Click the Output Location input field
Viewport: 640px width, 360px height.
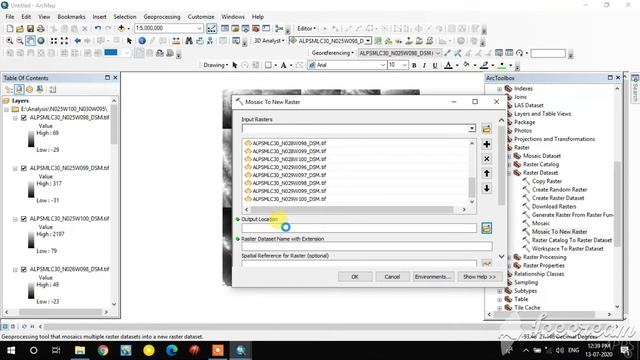pyautogui.click(x=359, y=228)
